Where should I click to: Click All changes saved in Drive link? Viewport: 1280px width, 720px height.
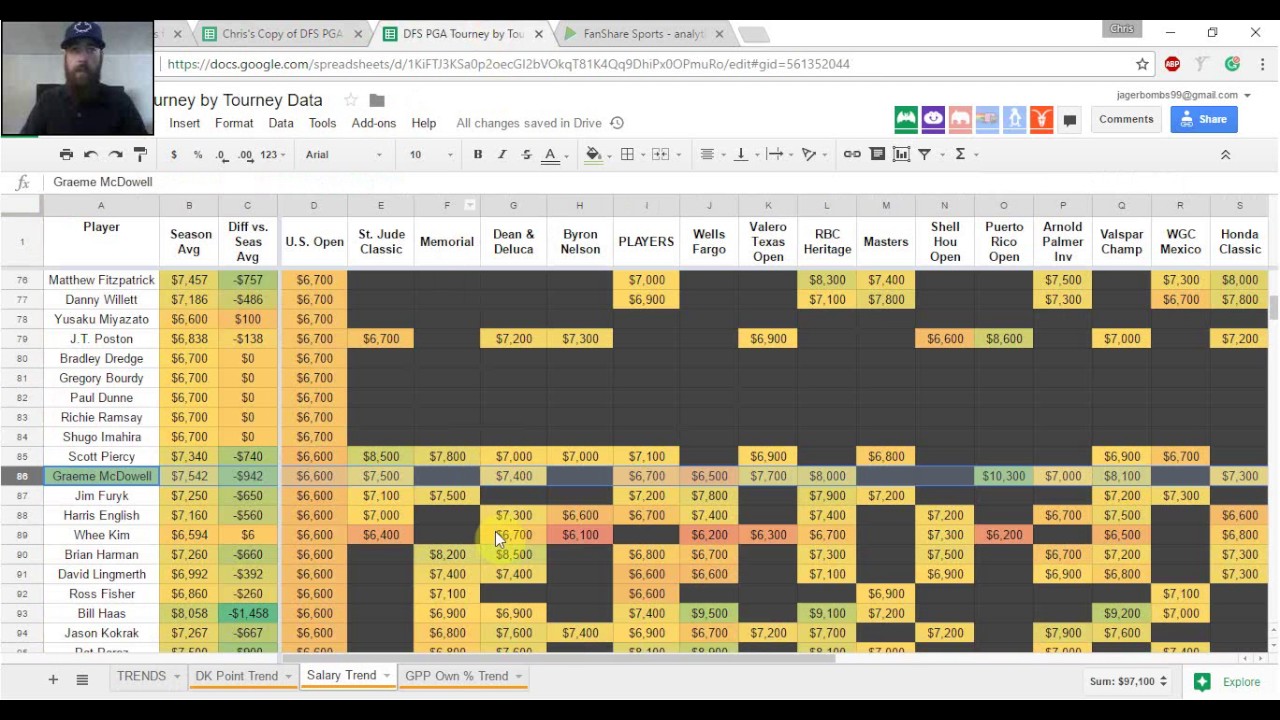click(529, 123)
